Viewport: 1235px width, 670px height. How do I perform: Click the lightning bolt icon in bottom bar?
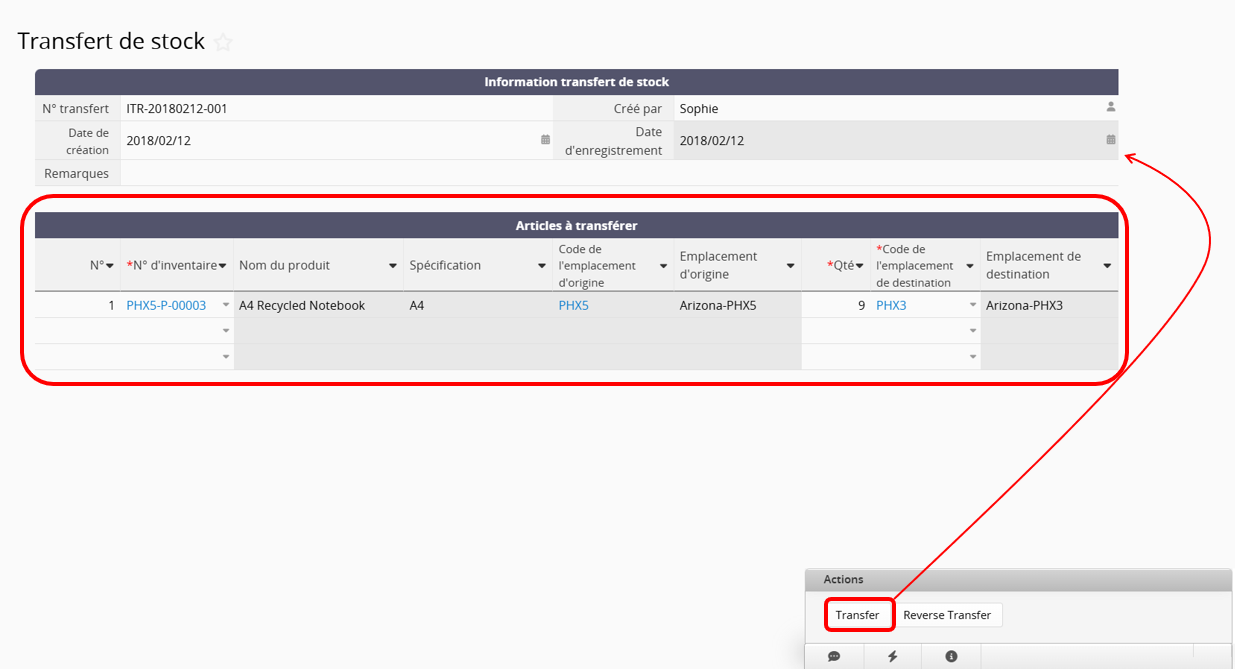(892, 656)
